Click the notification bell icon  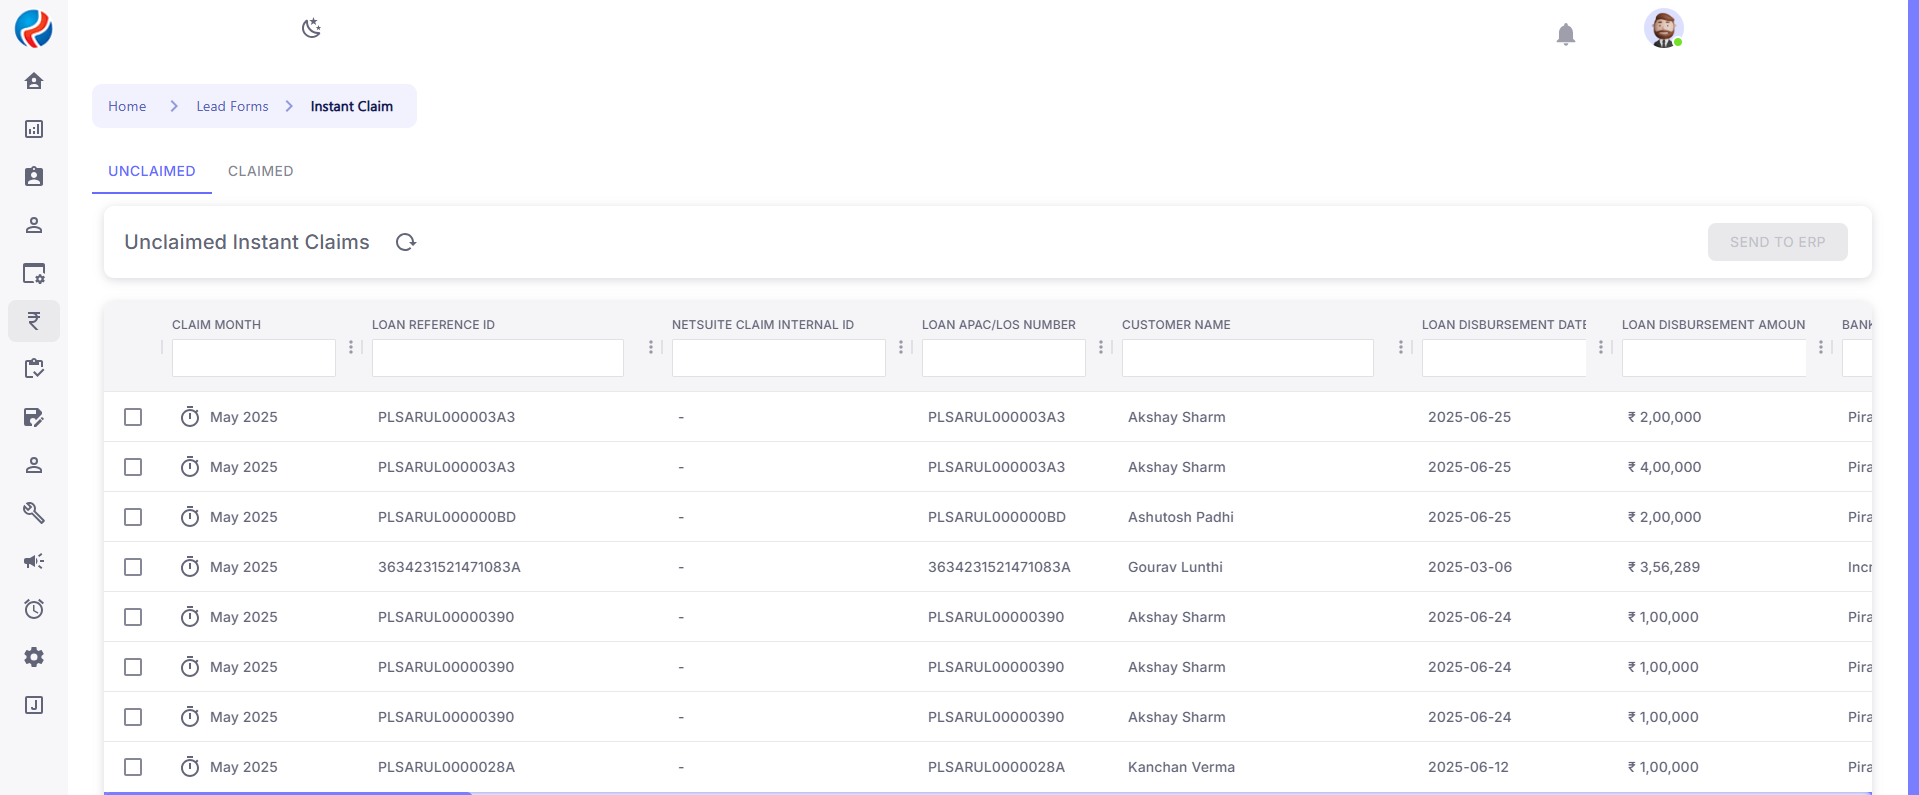[x=1565, y=35]
